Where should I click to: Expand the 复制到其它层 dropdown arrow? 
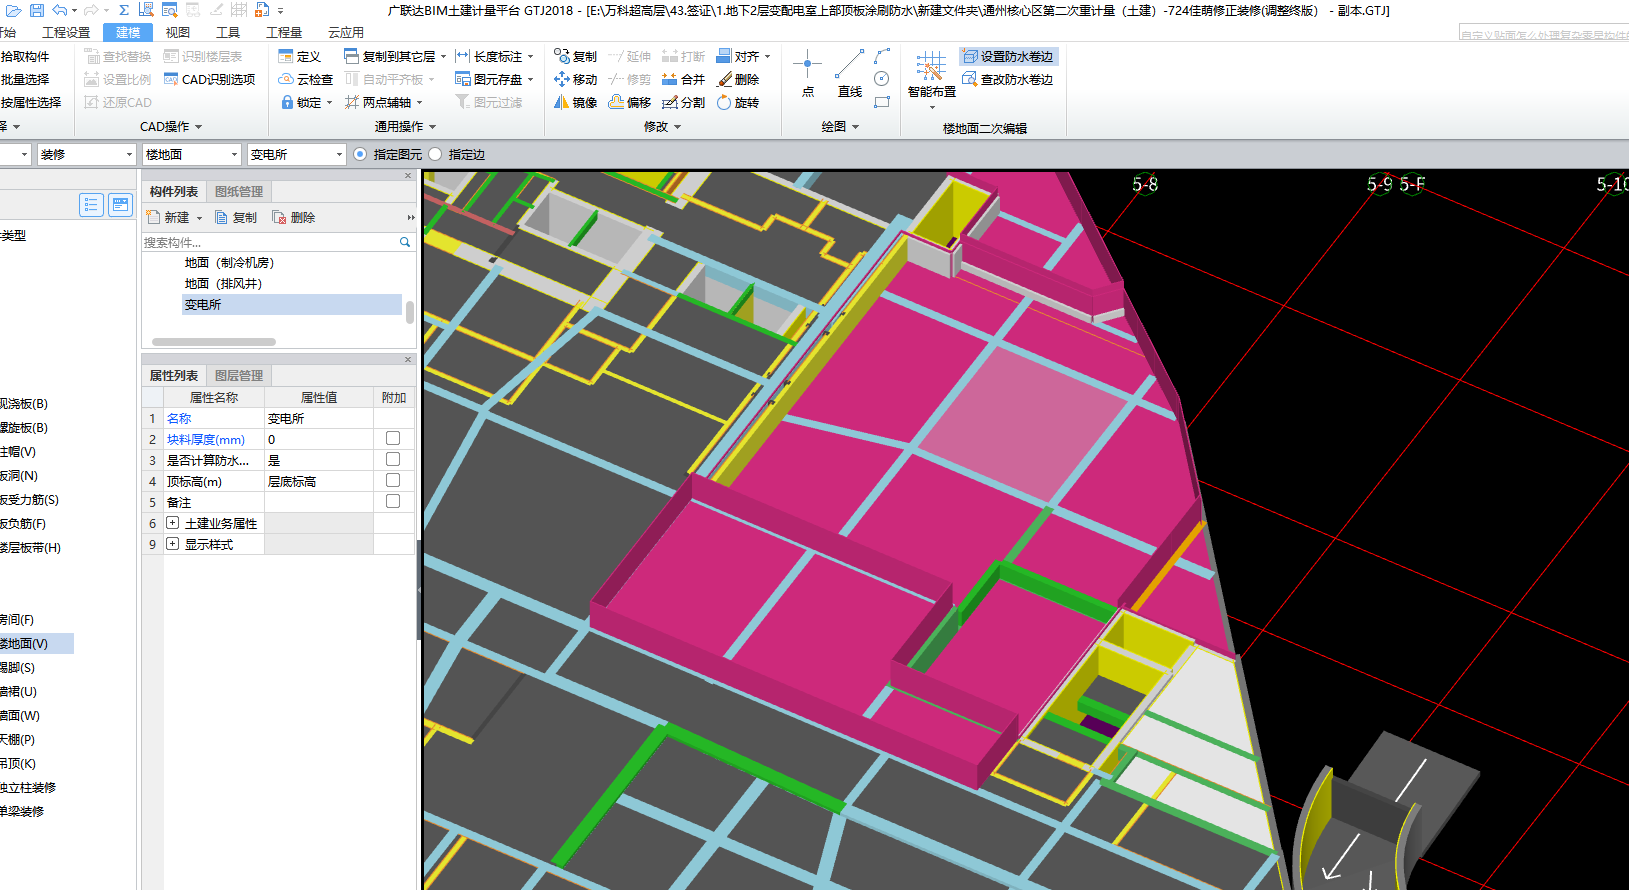tap(443, 57)
